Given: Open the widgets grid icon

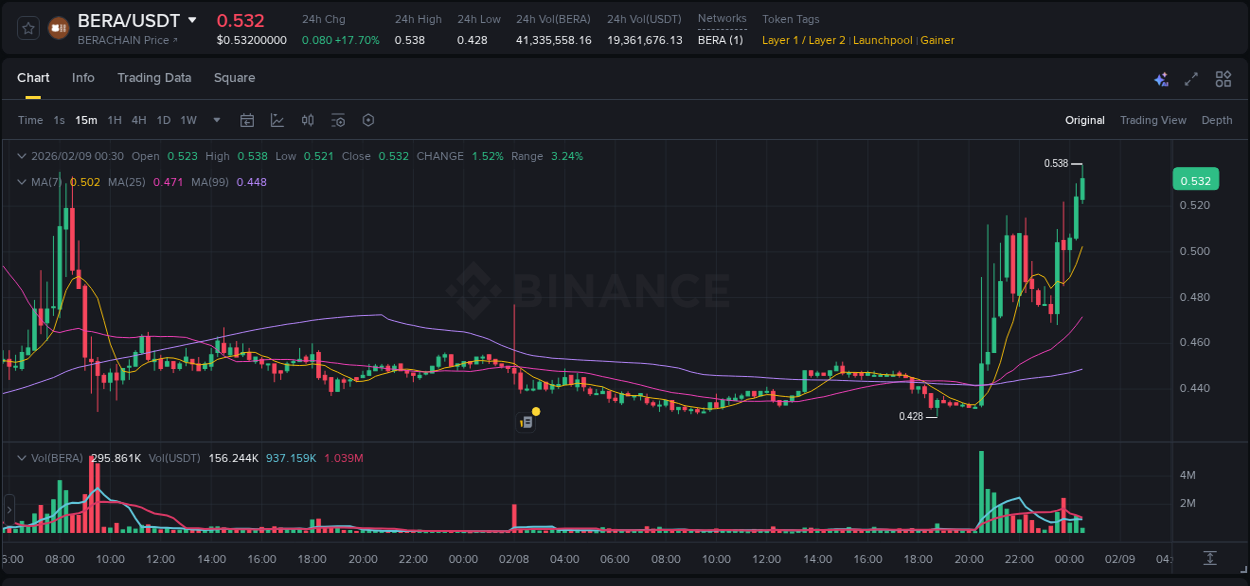Looking at the screenshot, I should pos(1221,78).
